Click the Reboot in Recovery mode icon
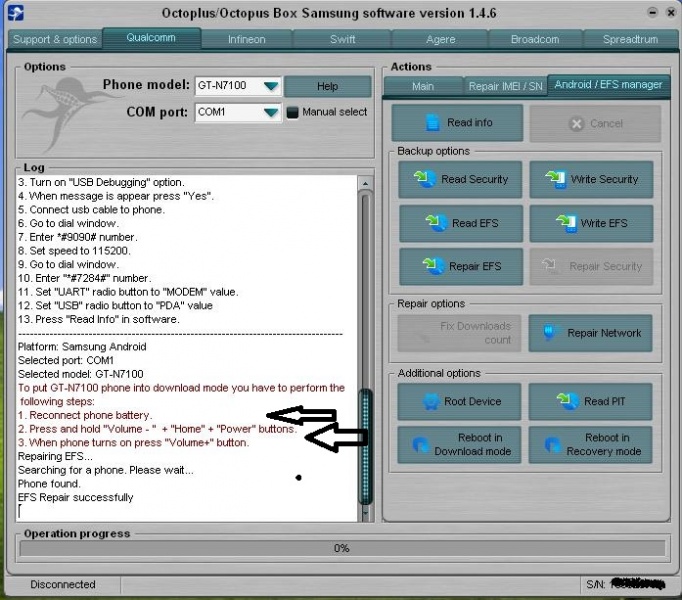The width and height of the screenshot is (682, 600). pyautogui.click(x=553, y=445)
